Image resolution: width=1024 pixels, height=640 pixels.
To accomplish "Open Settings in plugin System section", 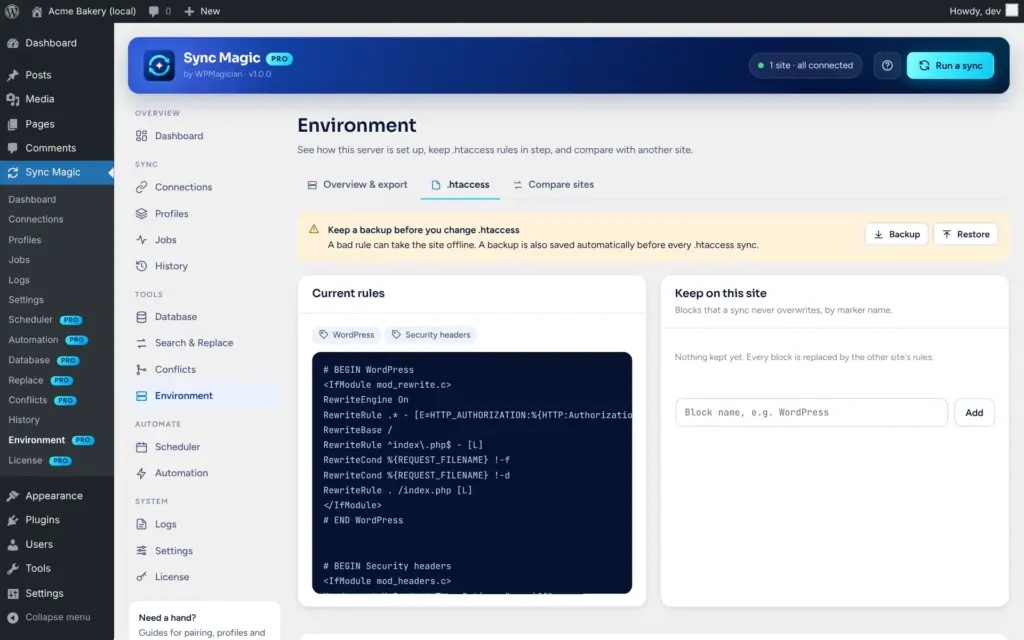I will tap(204, 551).
